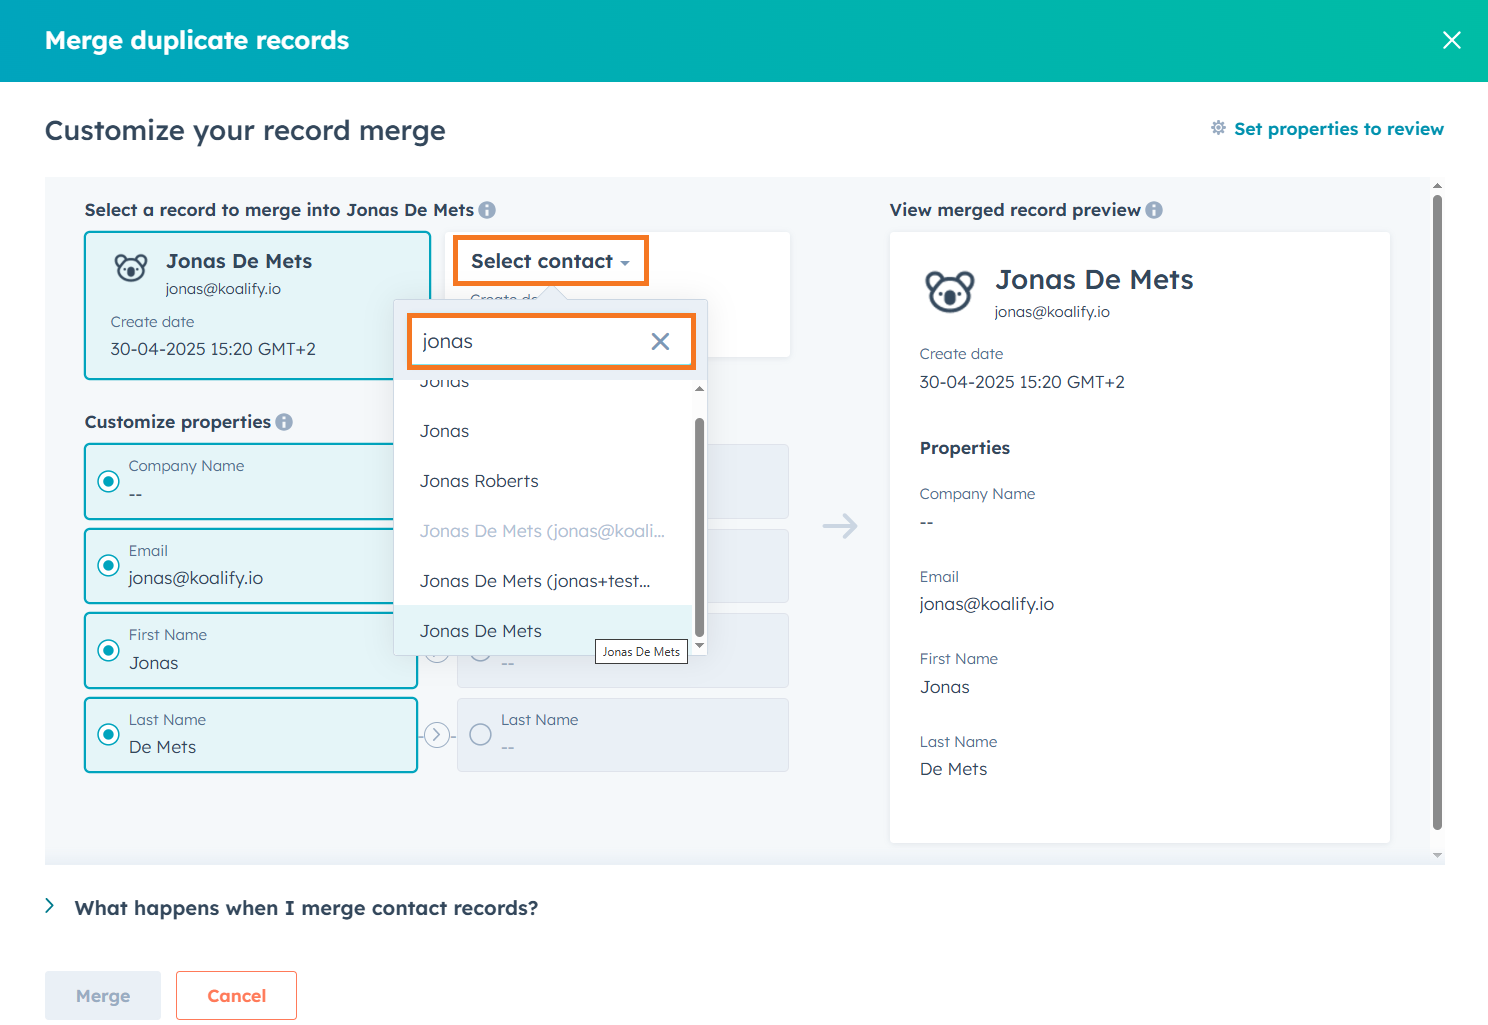Select the Company Name radio button

[x=108, y=481]
